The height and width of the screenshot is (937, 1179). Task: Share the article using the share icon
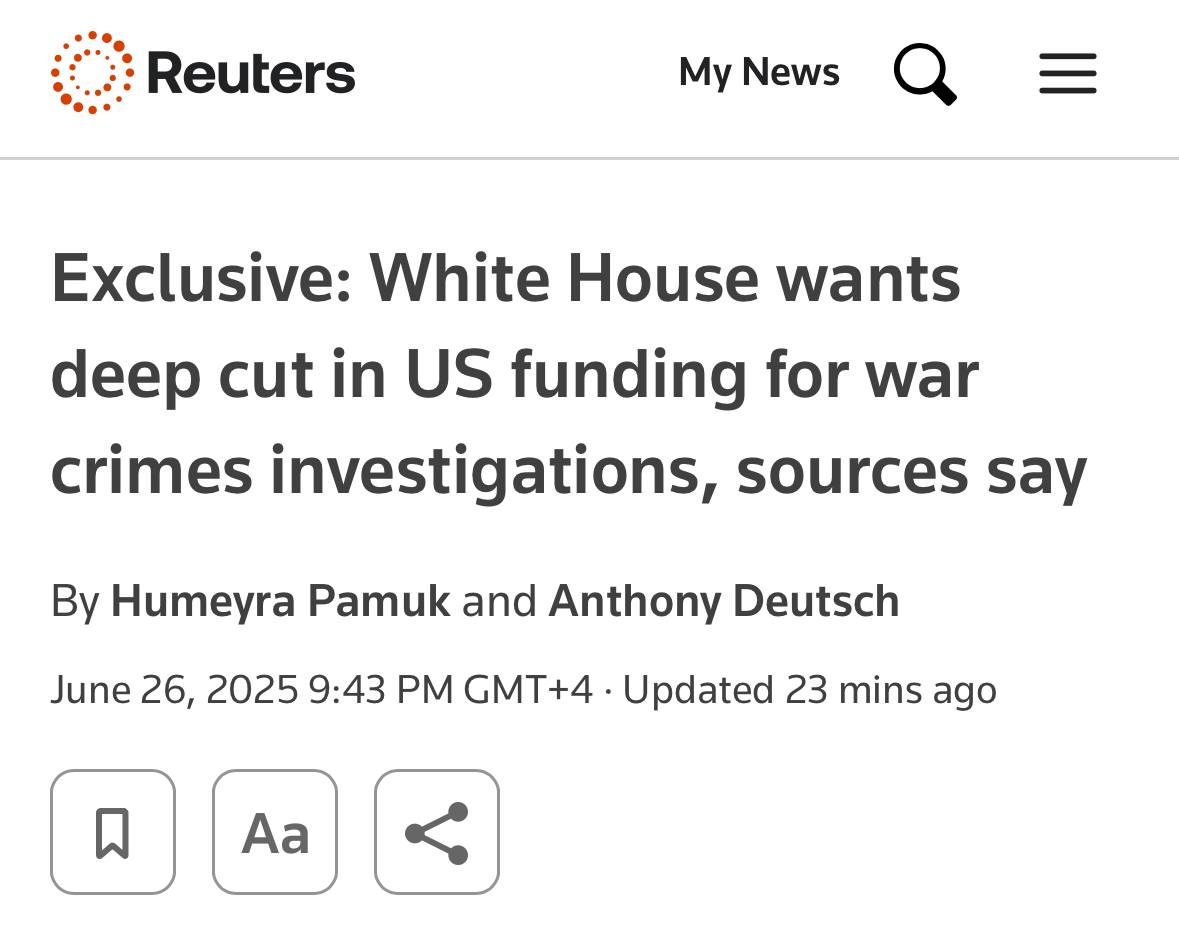[x=437, y=832]
